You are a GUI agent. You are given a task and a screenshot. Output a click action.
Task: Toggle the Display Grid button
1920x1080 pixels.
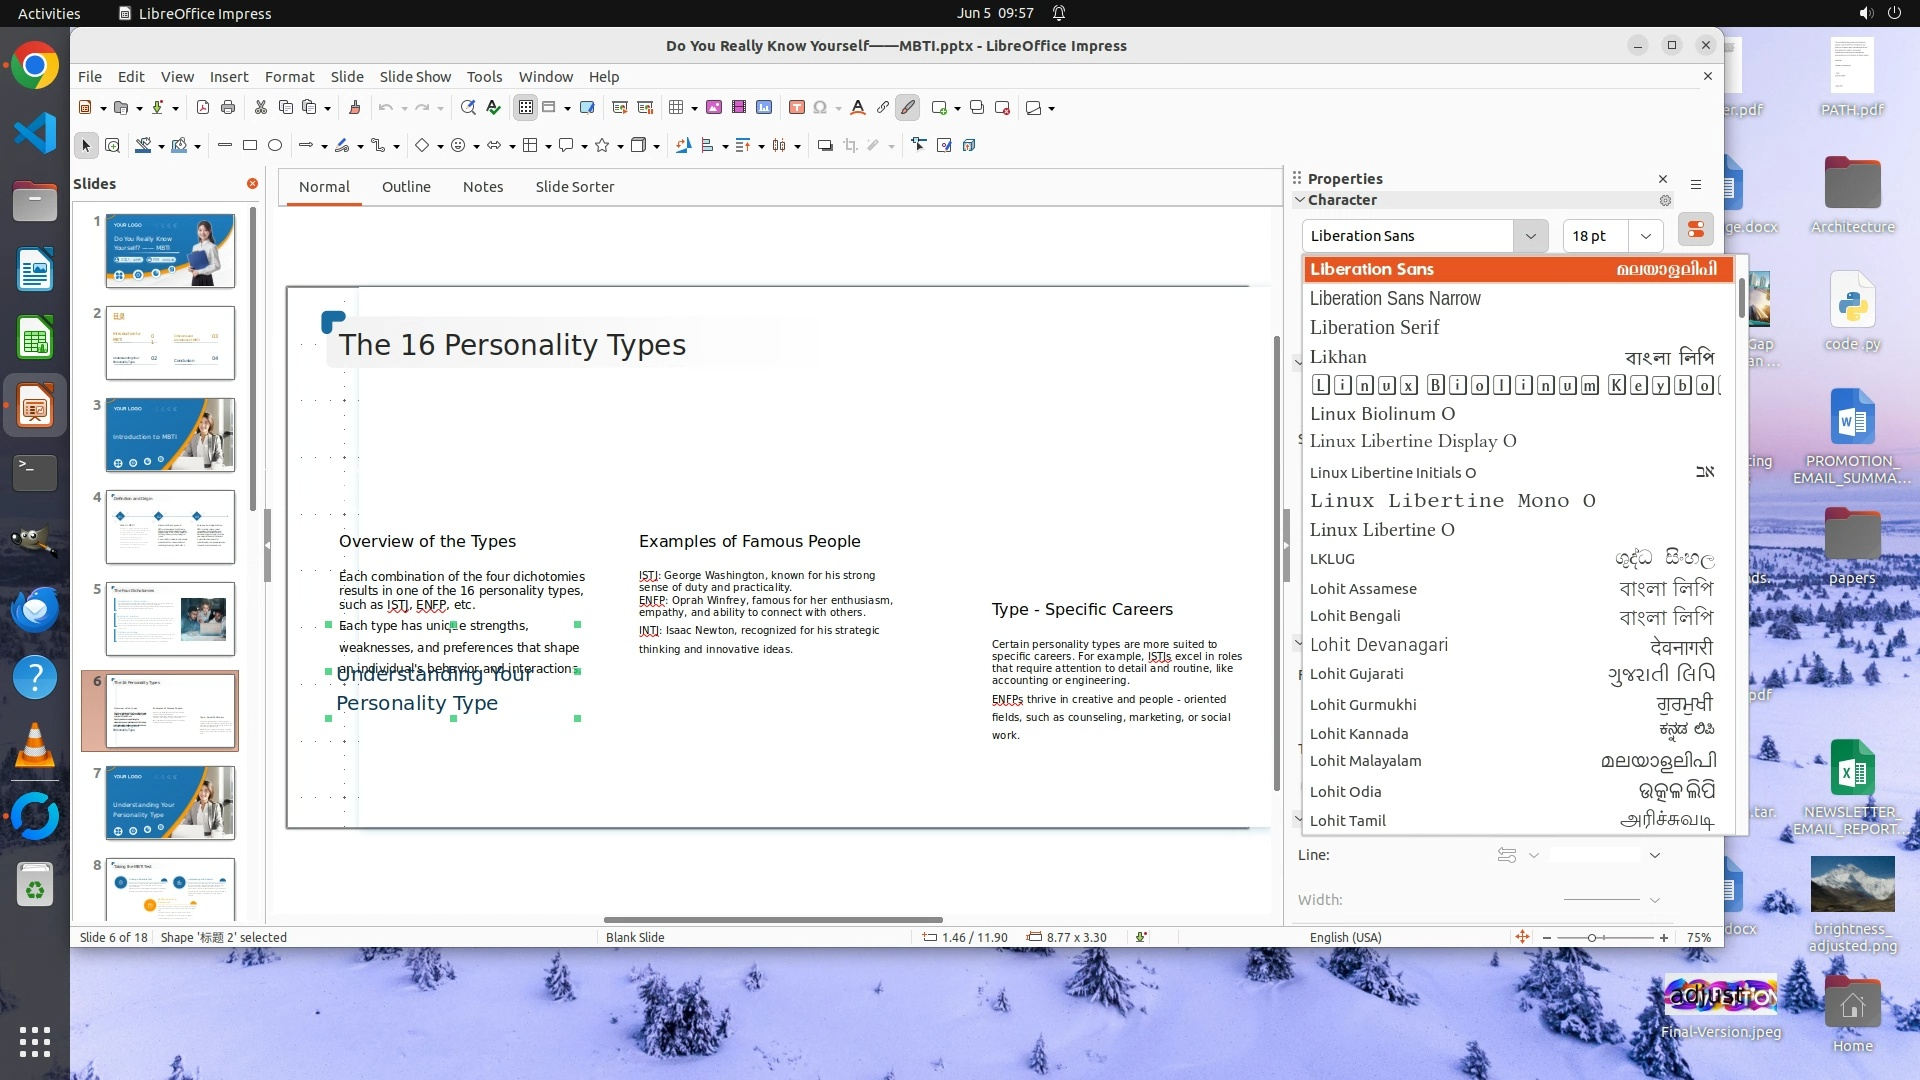(526, 108)
